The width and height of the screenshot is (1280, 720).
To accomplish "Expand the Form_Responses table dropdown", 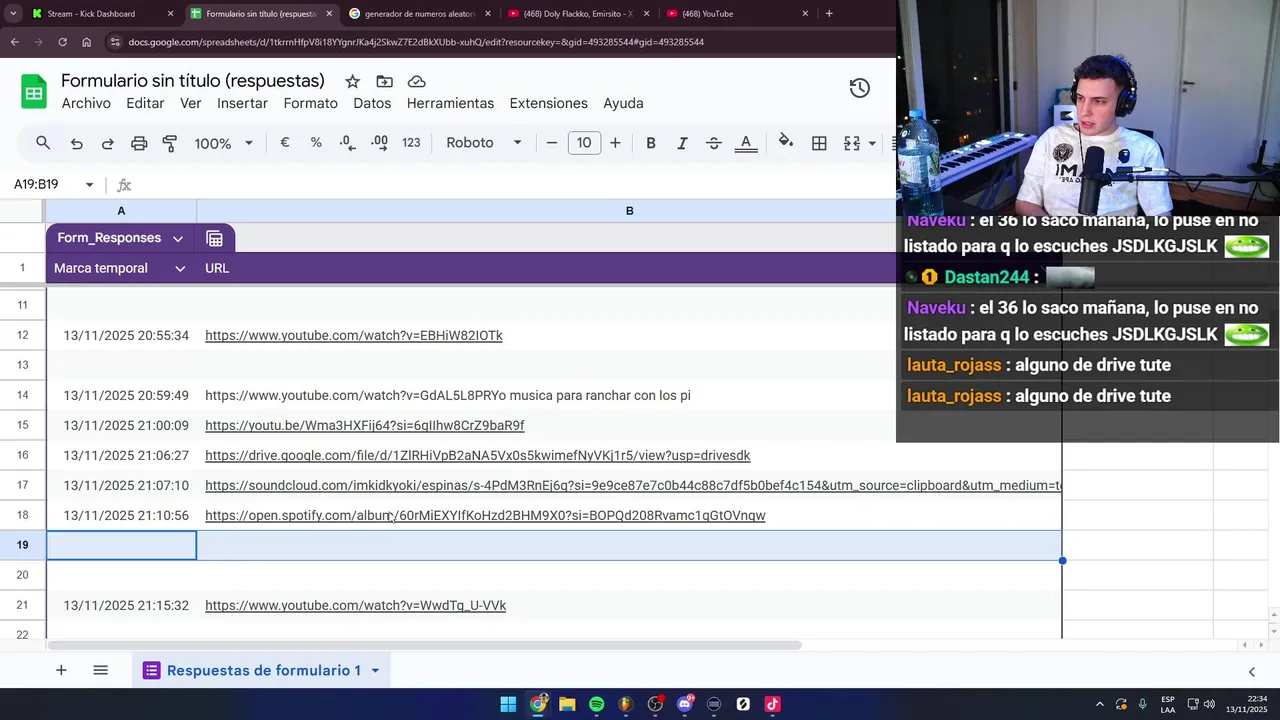I will (177, 238).
